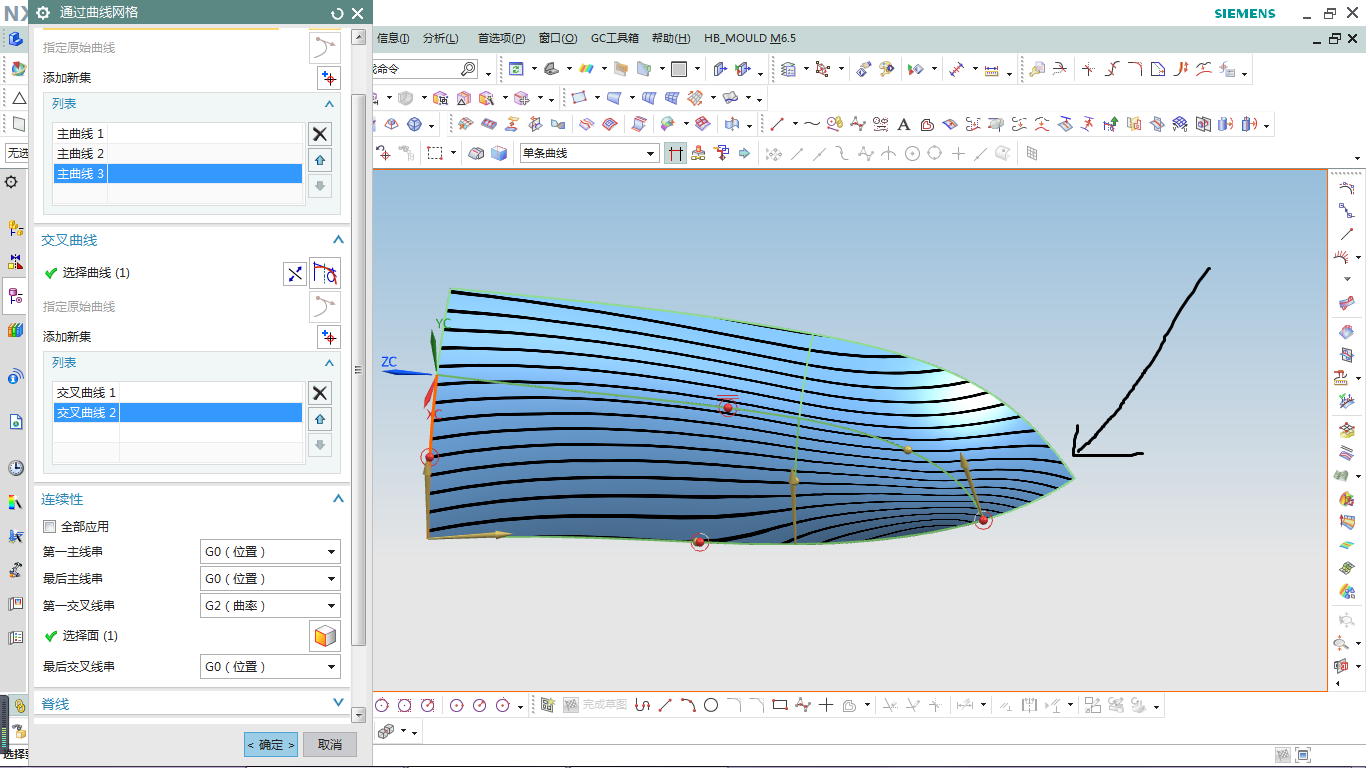Click Specify Origin Curve icon under cross curves
Image resolution: width=1366 pixels, height=768 pixels.
tap(324, 307)
